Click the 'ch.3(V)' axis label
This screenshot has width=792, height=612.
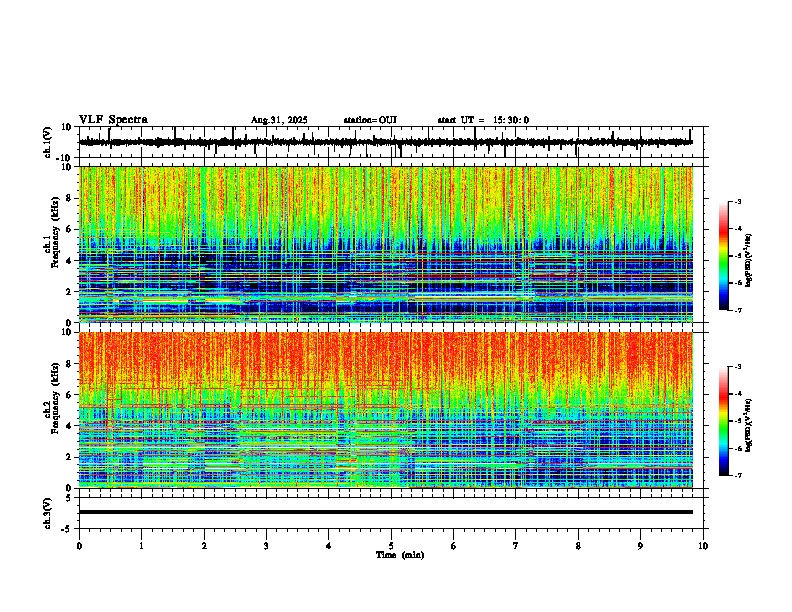(x=47, y=513)
